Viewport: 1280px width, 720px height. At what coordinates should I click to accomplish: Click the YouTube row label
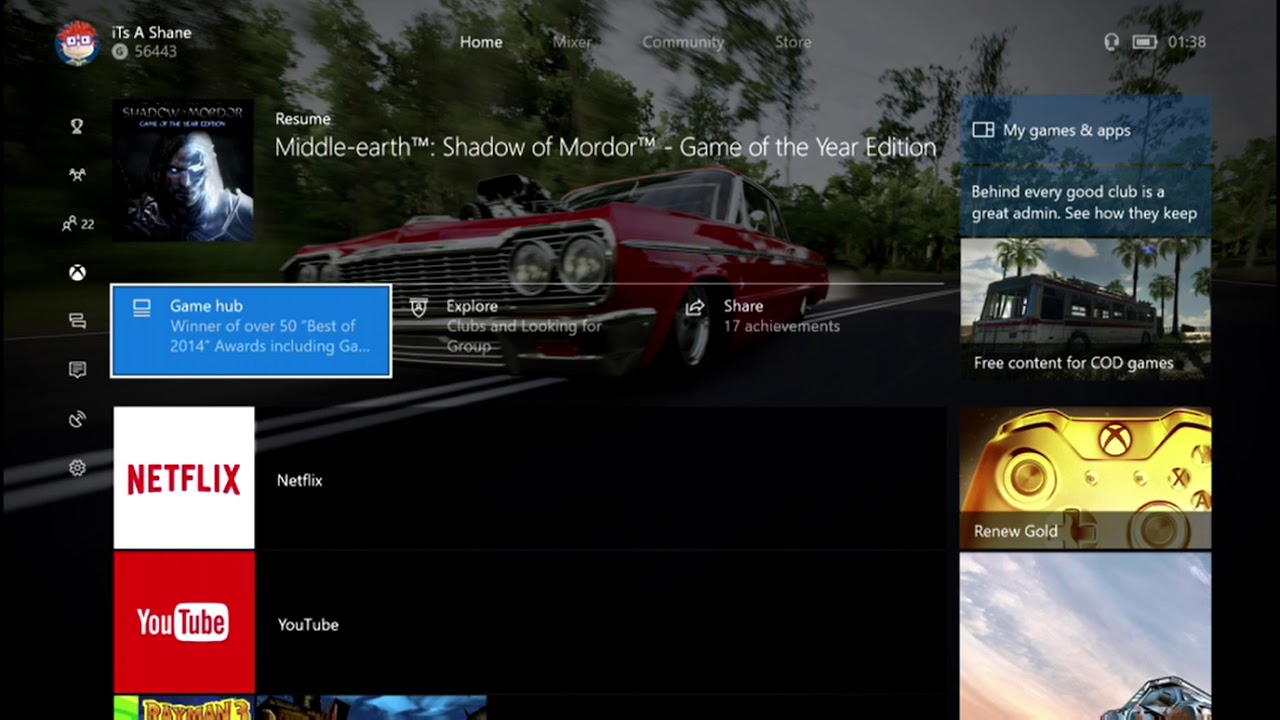pyautogui.click(x=308, y=625)
